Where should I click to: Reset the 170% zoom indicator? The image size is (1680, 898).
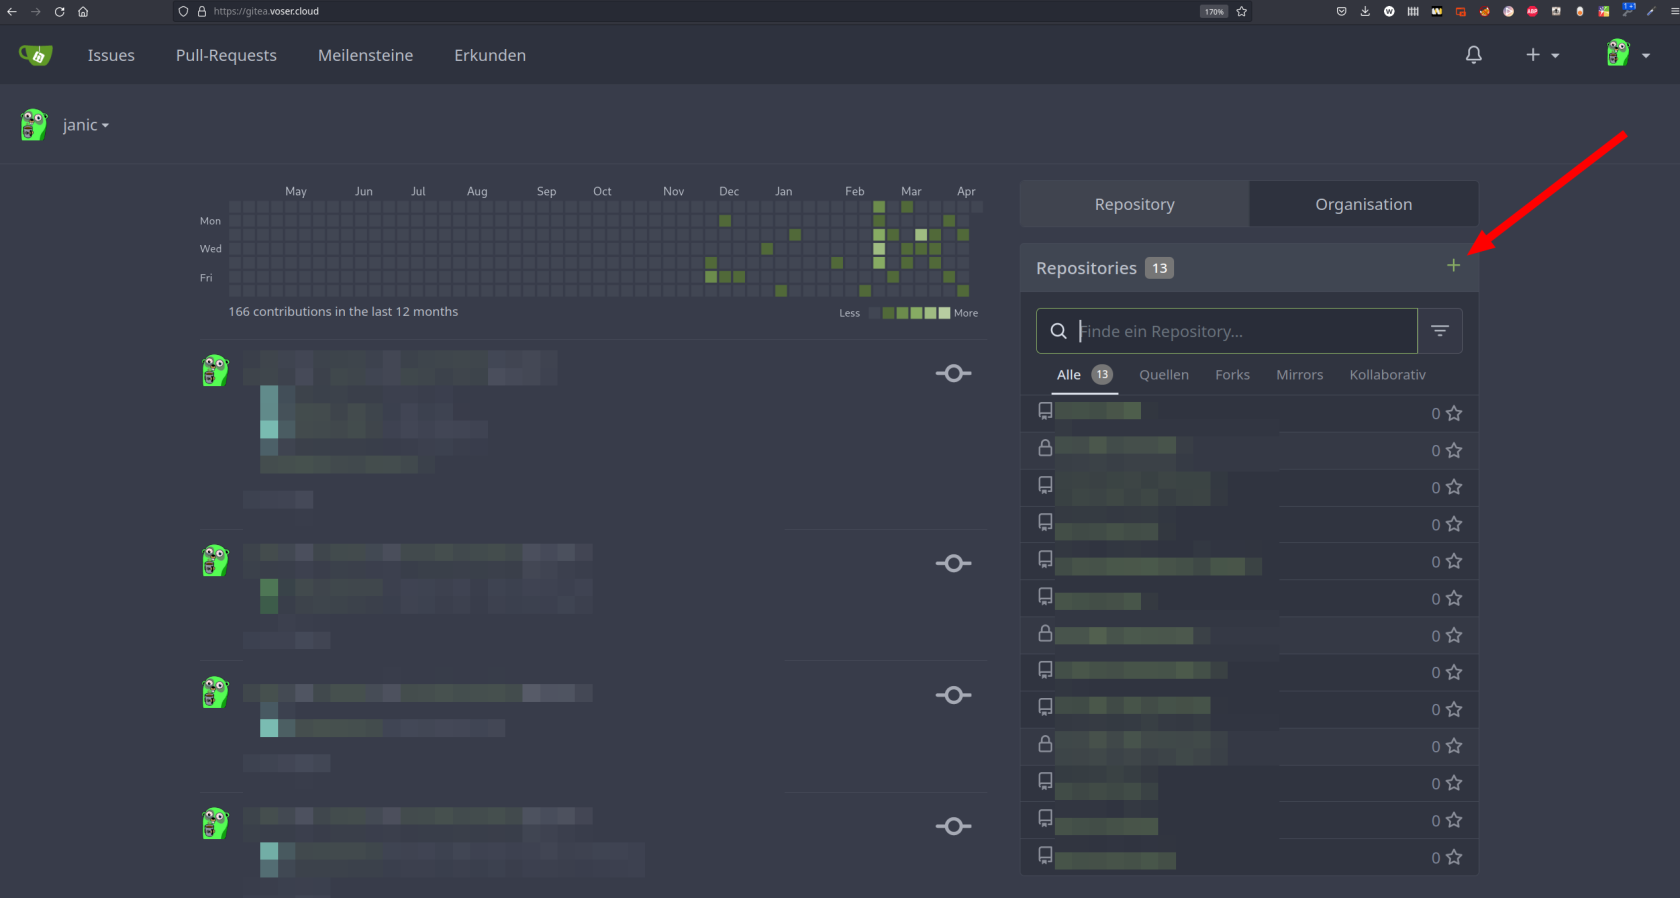1214,12
